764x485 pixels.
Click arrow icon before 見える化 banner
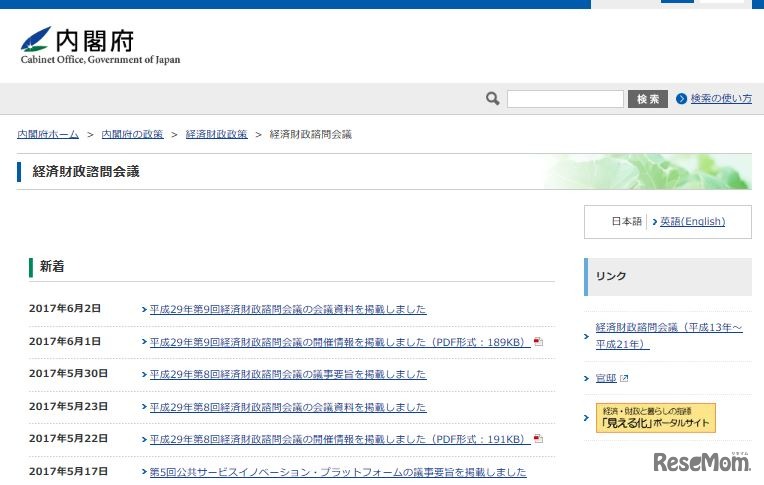click(x=587, y=418)
